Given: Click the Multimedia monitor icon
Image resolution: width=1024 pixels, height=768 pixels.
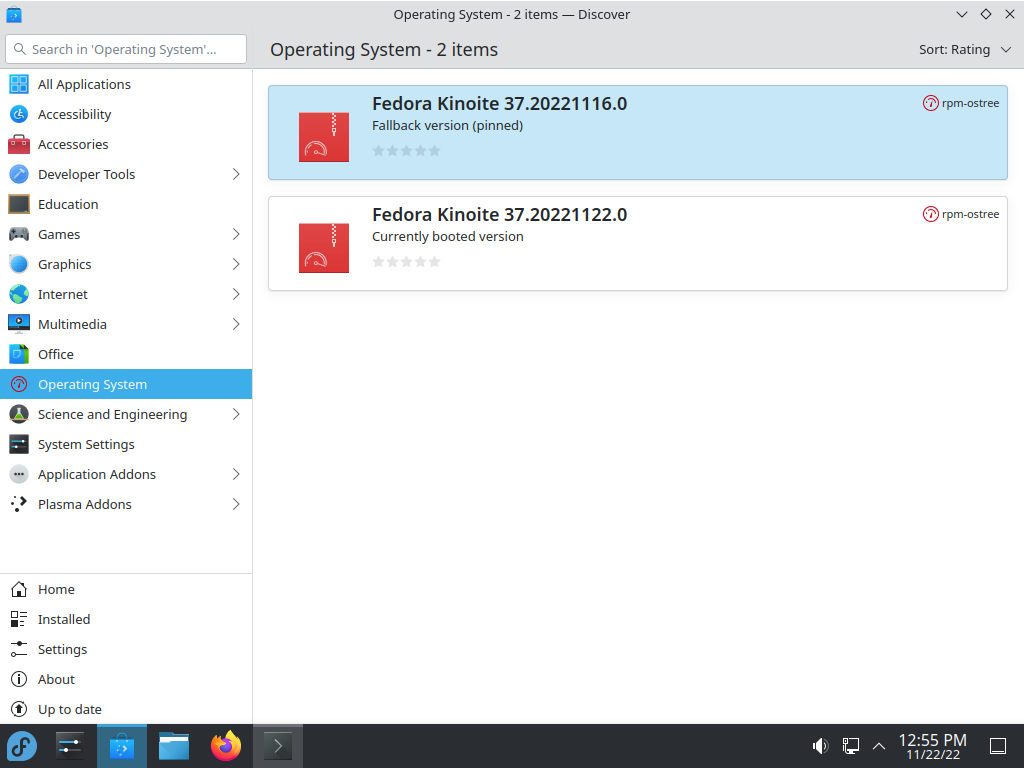Looking at the screenshot, I should [19, 325].
